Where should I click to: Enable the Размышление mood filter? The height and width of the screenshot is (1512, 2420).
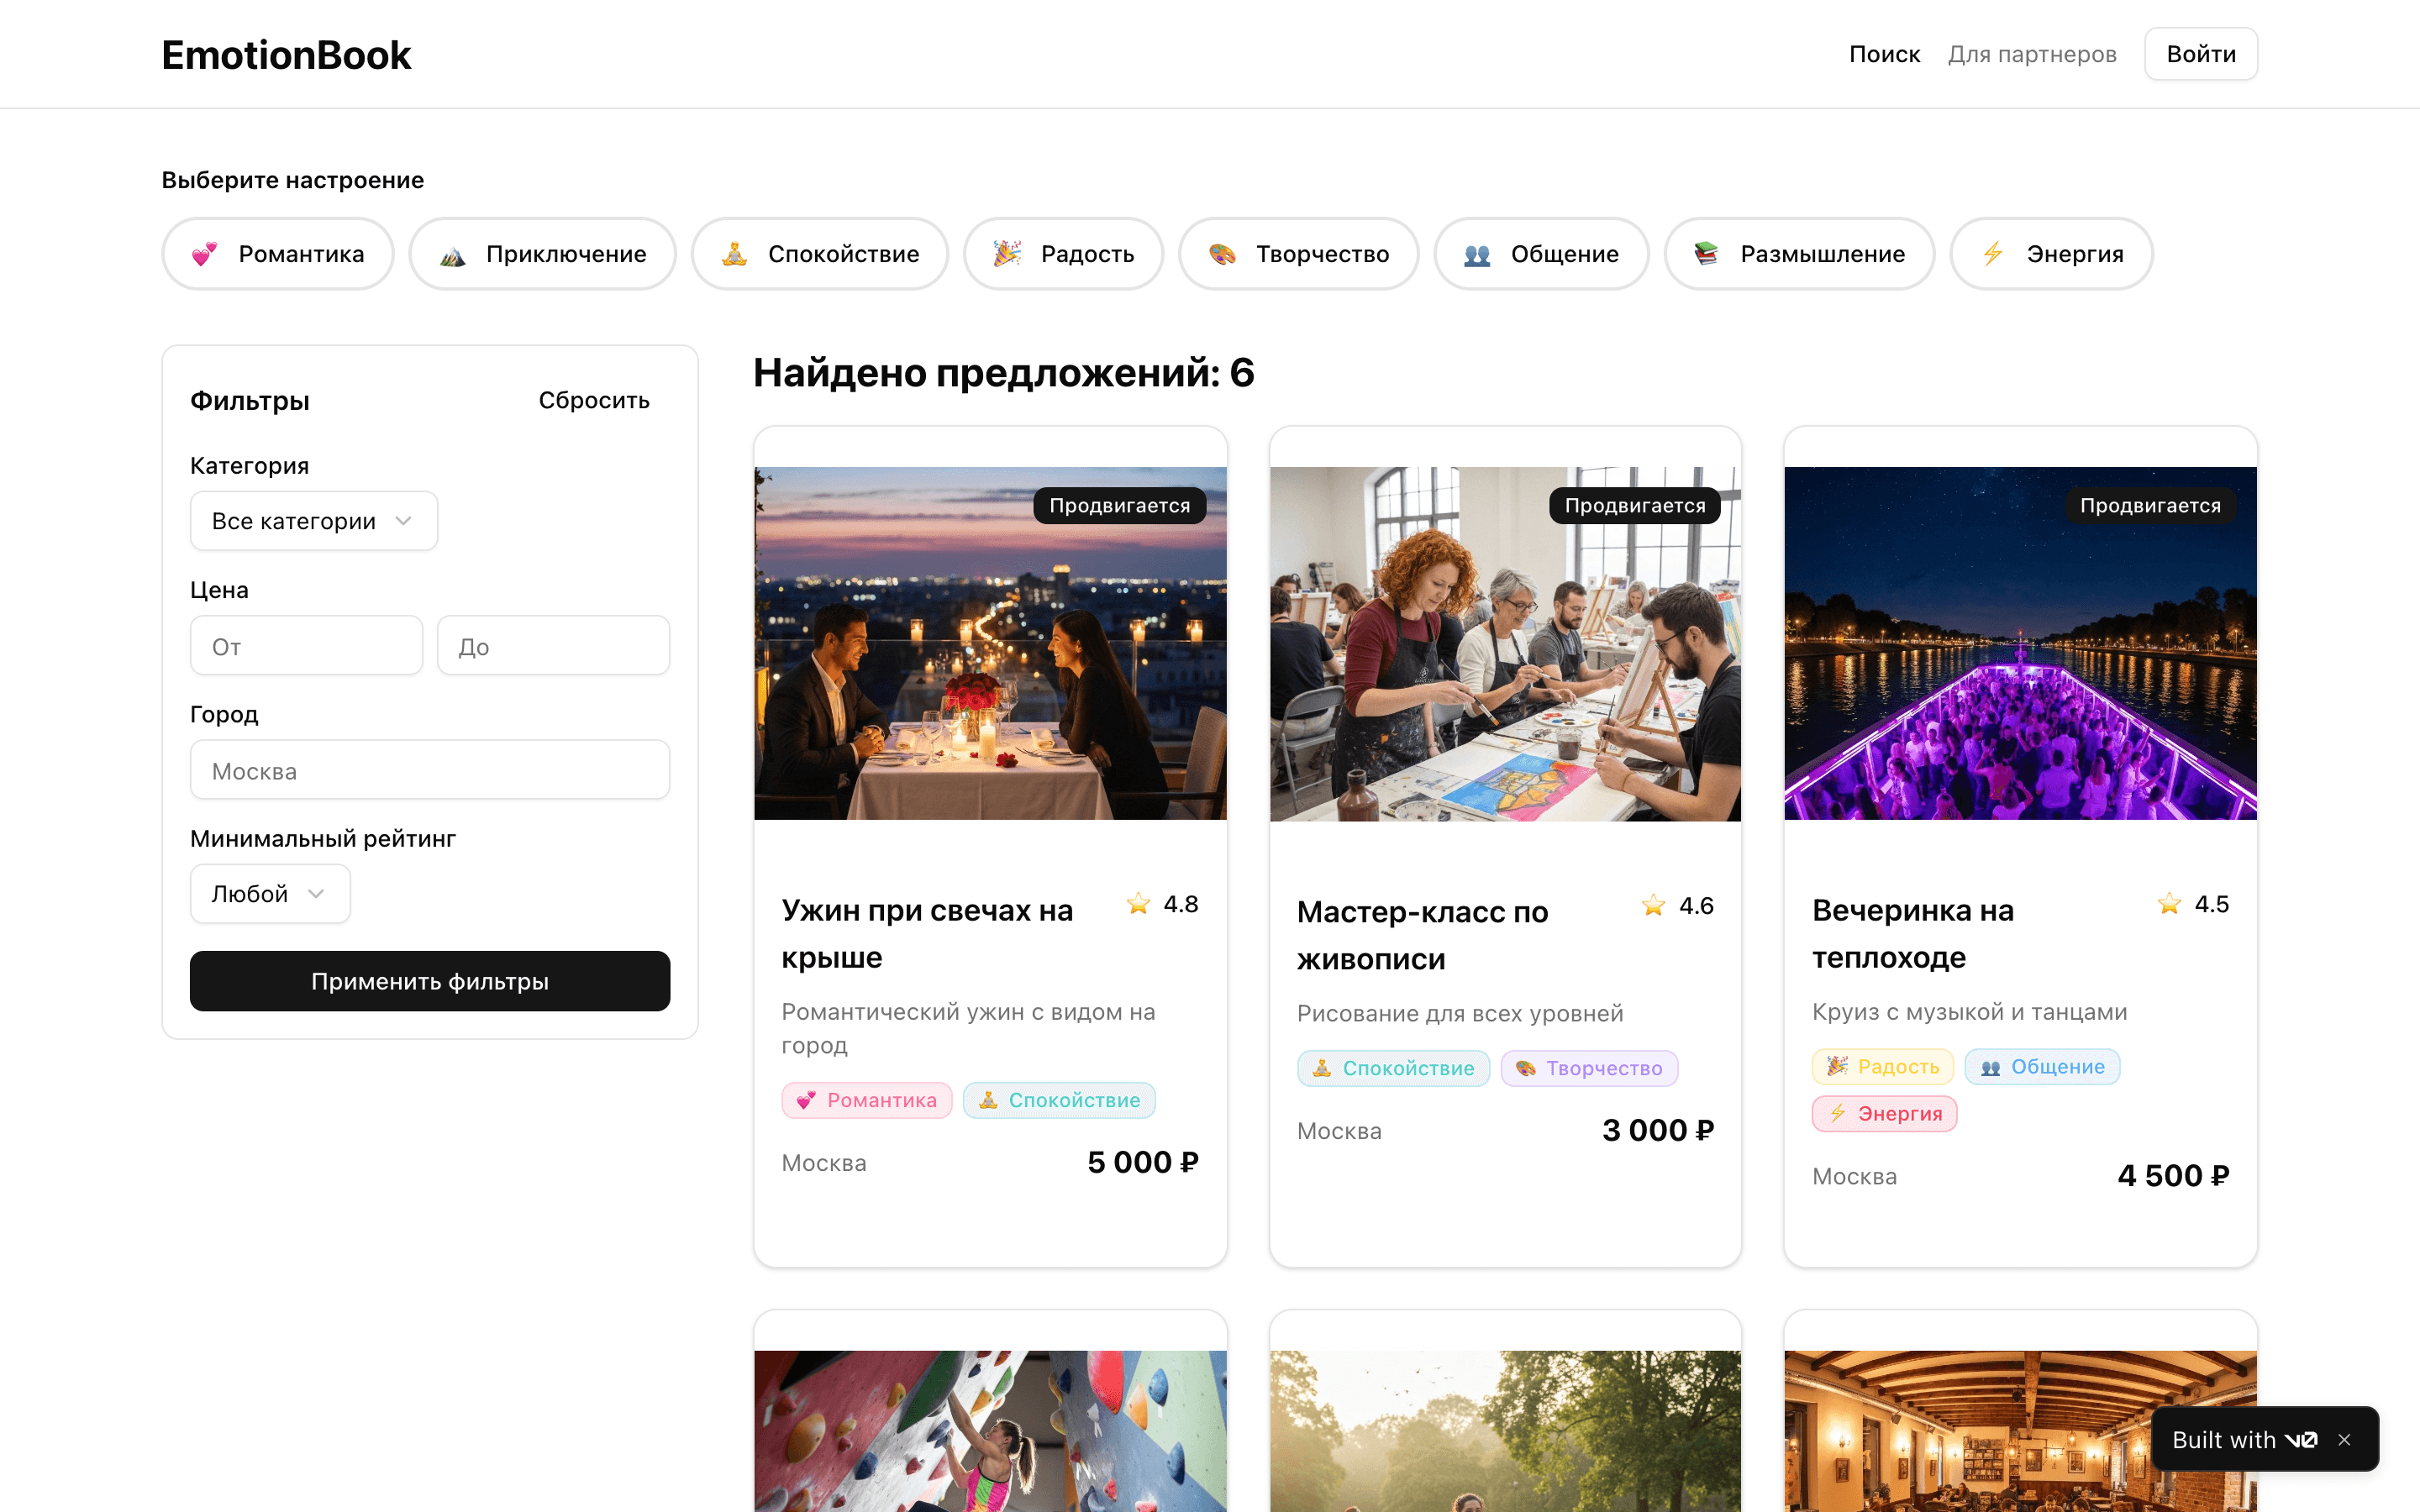pos(1799,254)
